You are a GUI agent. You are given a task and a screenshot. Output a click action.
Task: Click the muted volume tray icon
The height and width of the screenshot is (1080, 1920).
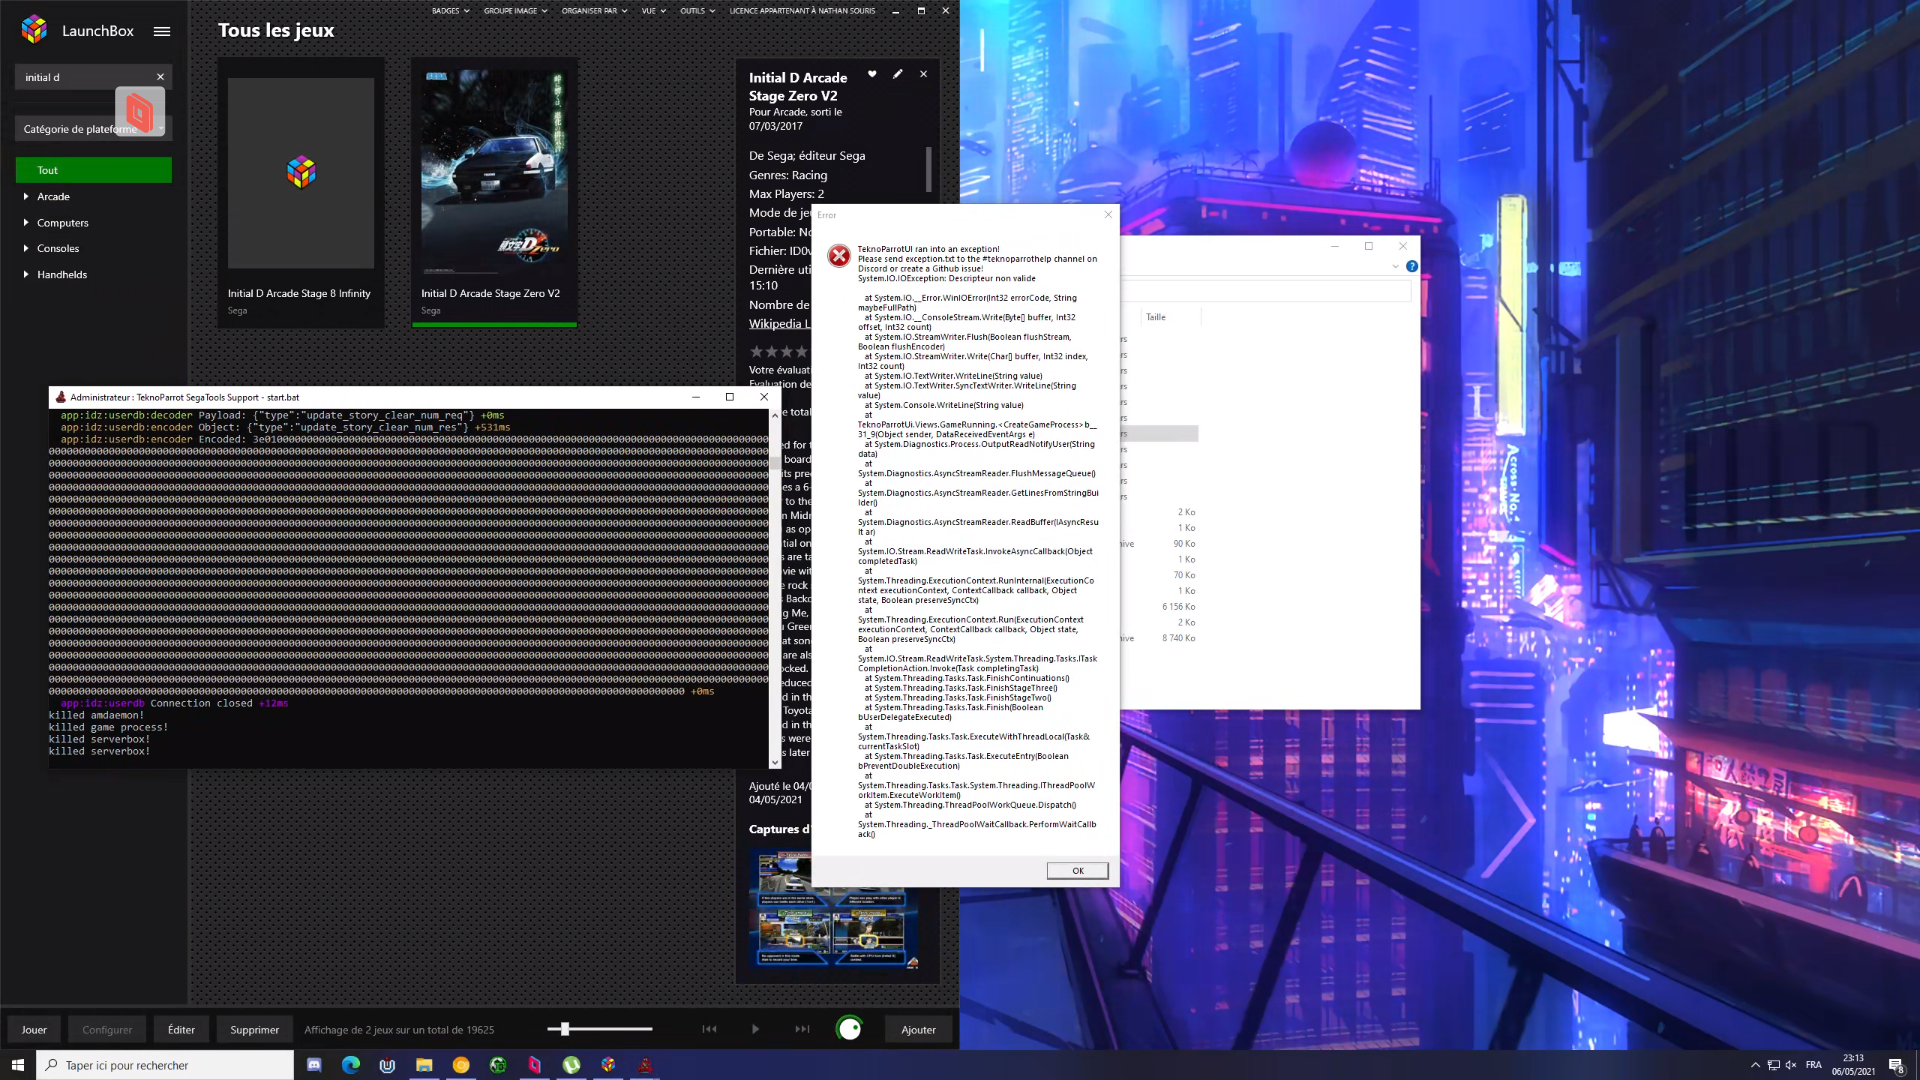[x=1791, y=1065]
